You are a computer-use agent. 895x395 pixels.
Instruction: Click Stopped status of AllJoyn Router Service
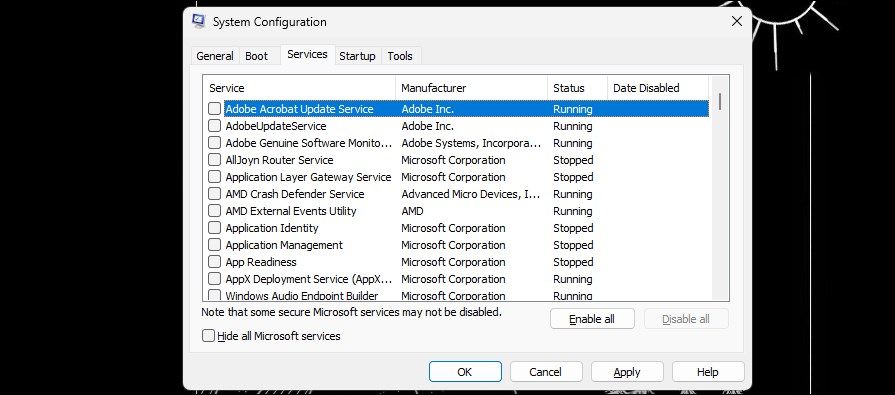point(573,160)
